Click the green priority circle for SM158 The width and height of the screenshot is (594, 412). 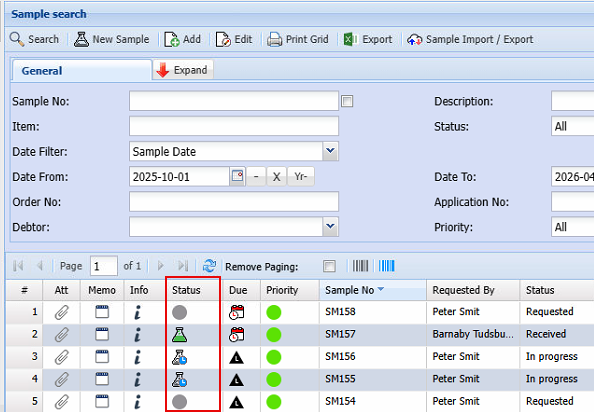coord(274,312)
